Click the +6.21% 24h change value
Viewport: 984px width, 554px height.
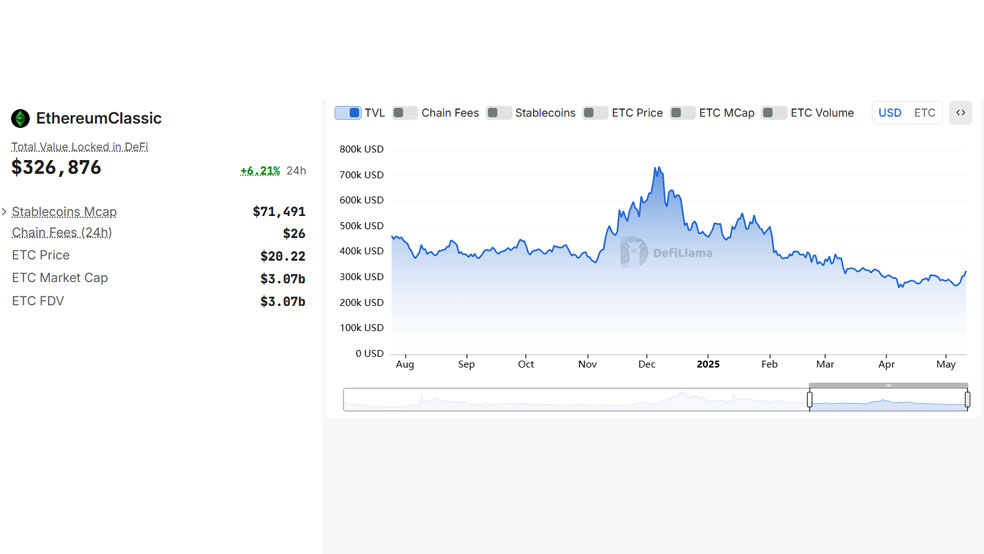point(260,171)
